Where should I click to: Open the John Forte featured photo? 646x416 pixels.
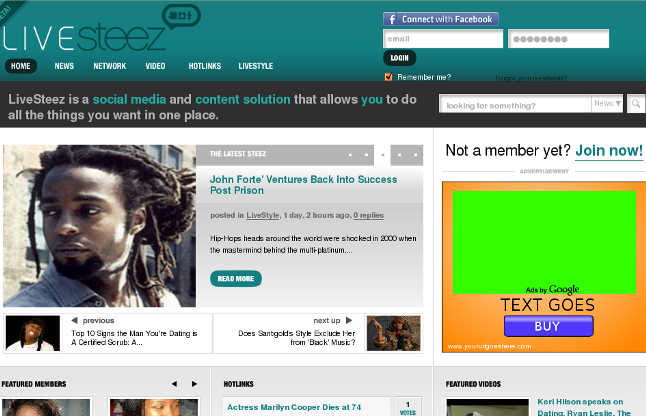click(100, 226)
